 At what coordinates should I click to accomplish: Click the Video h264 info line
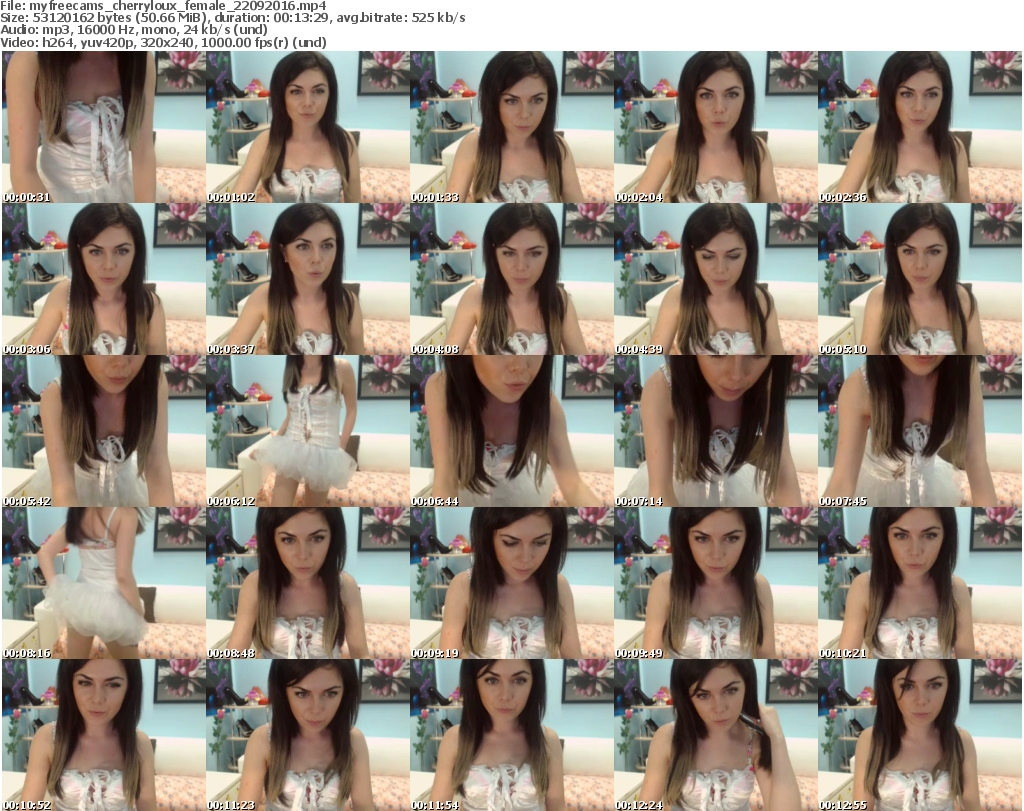click(163, 42)
